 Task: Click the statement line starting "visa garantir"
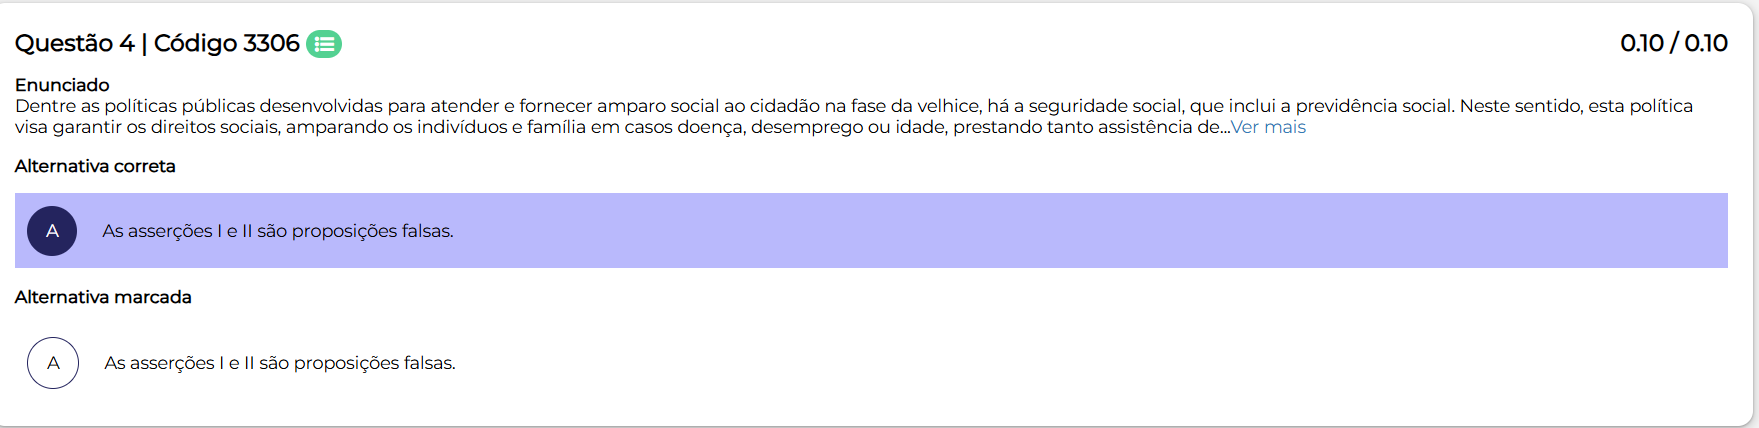tap(400, 127)
